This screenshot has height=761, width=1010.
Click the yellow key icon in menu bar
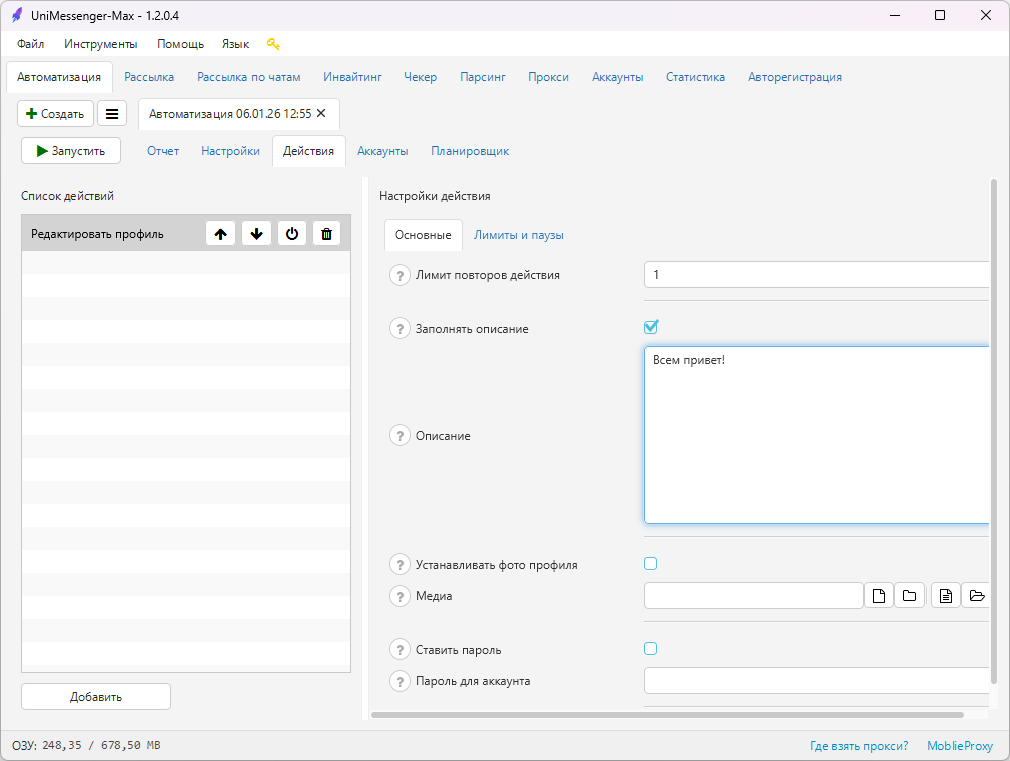(x=273, y=44)
